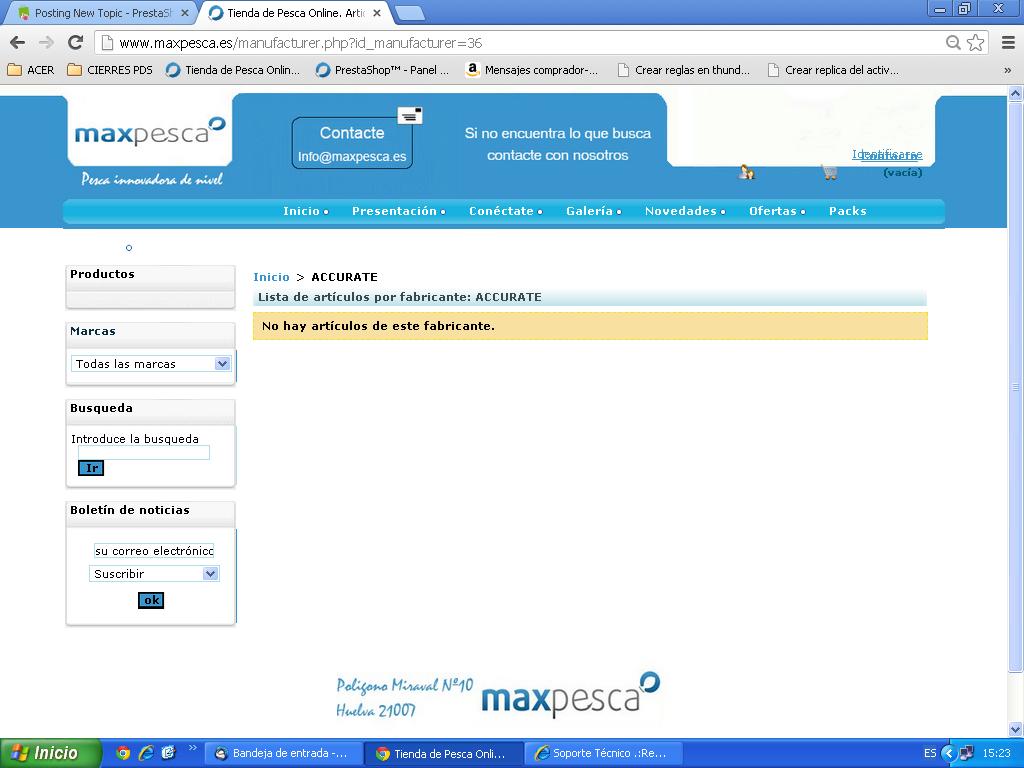Open PrestaShop Panel bookmark
This screenshot has width=1024, height=768.
coord(382,70)
